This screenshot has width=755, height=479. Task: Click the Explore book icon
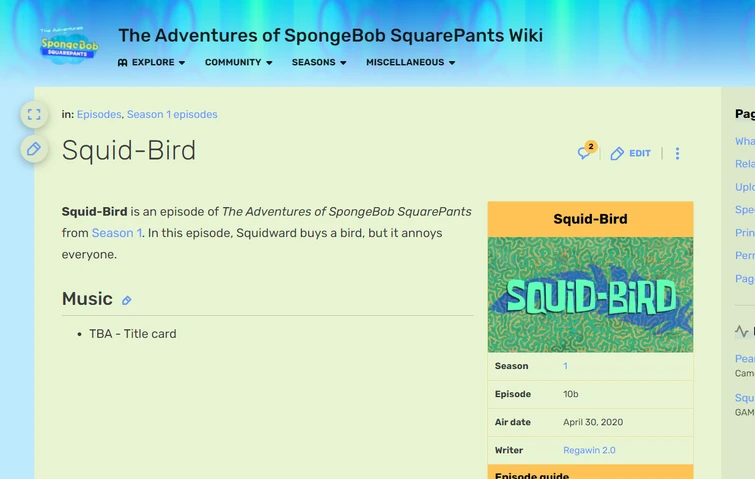123,63
